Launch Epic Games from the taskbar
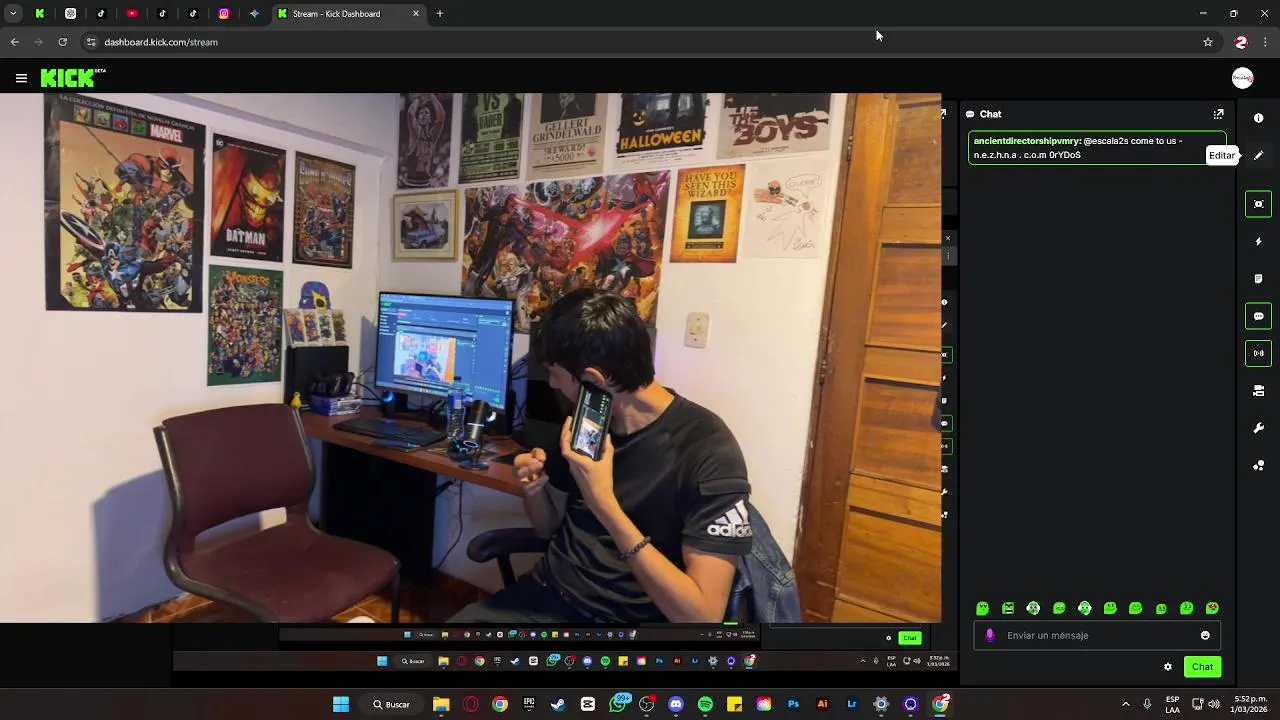 529,704
